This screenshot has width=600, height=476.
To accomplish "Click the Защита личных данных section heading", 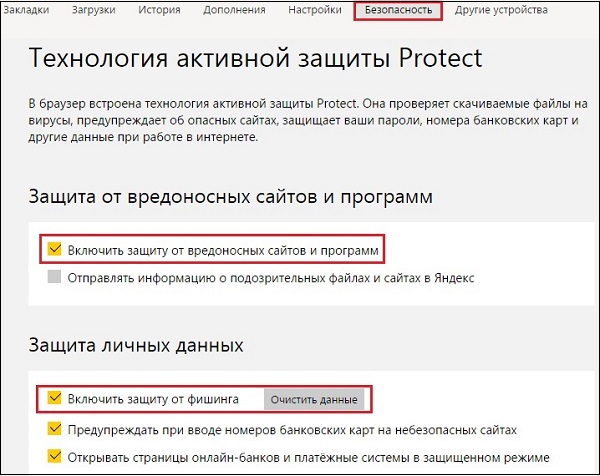I will point(136,346).
